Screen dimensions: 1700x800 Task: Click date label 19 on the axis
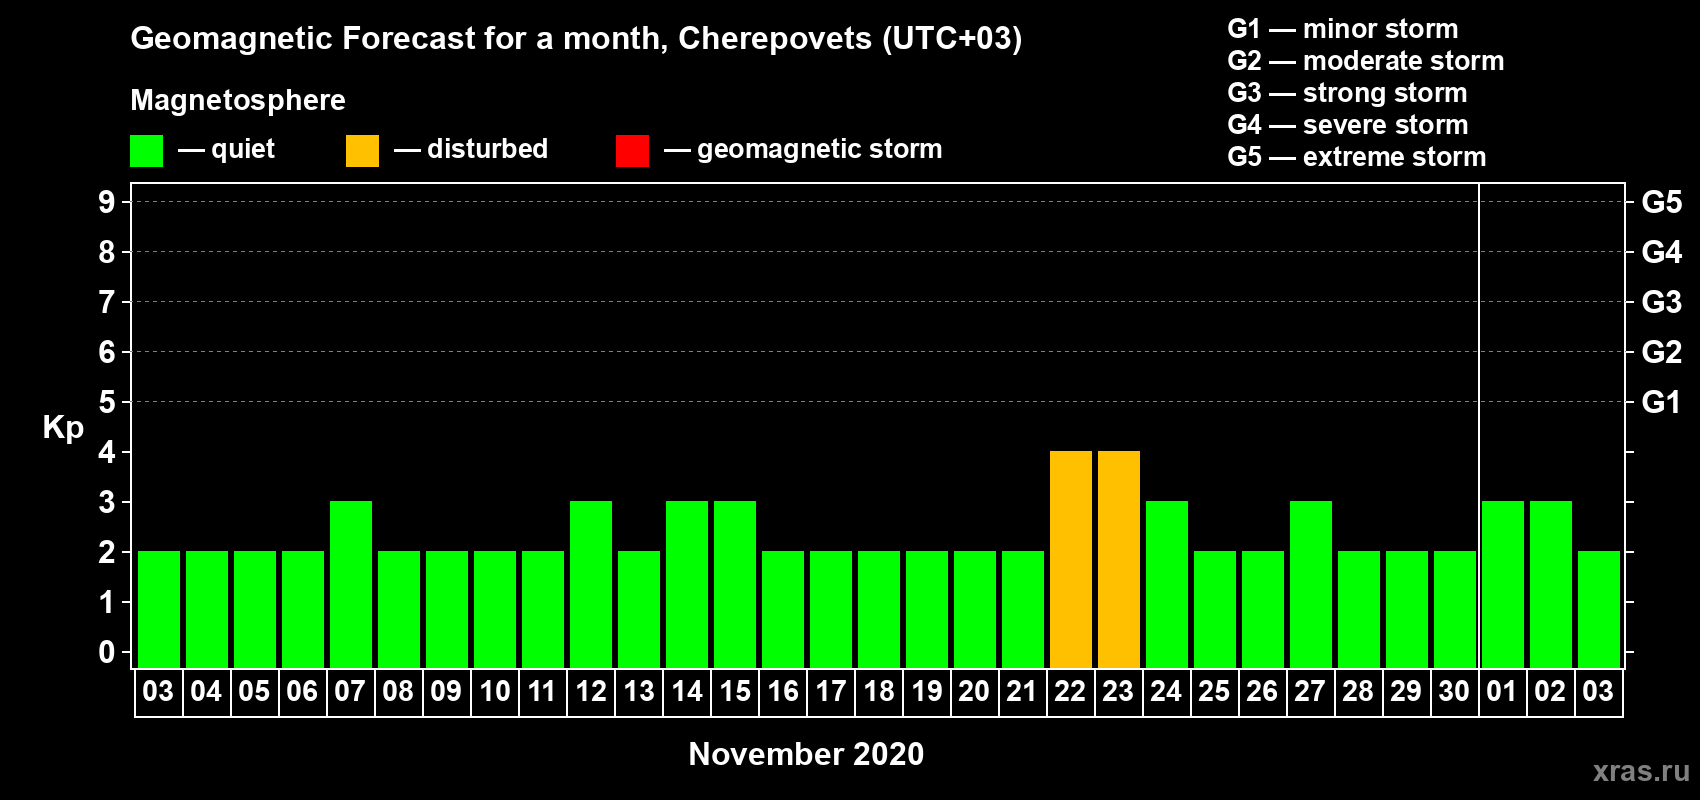[927, 692]
